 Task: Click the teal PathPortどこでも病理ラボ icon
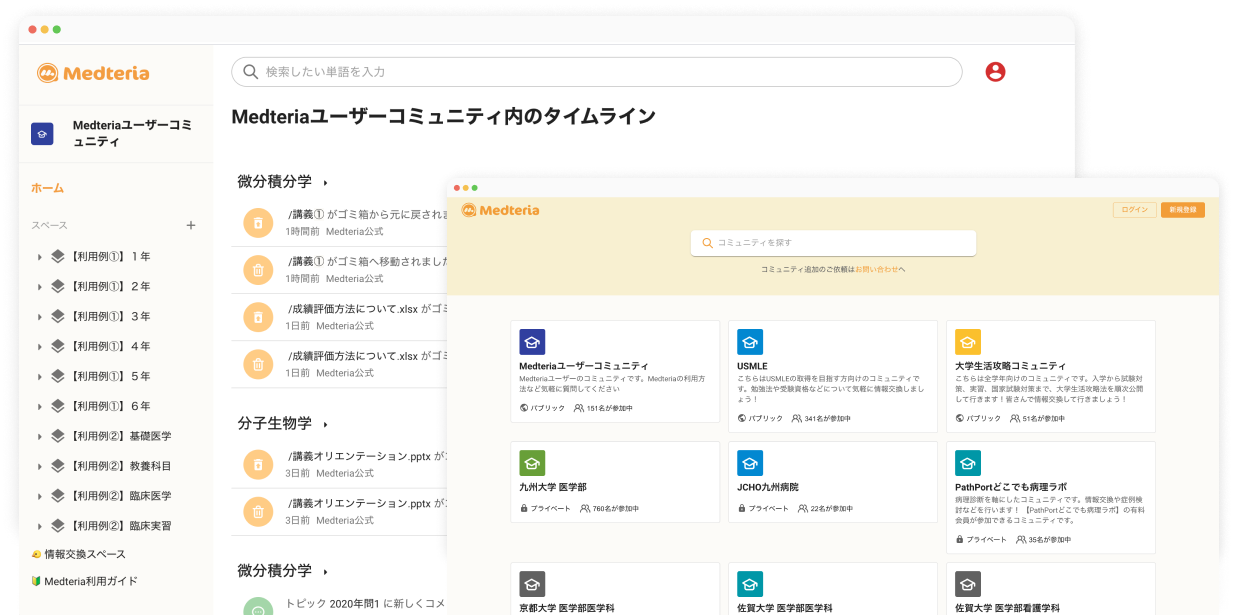(x=968, y=463)
